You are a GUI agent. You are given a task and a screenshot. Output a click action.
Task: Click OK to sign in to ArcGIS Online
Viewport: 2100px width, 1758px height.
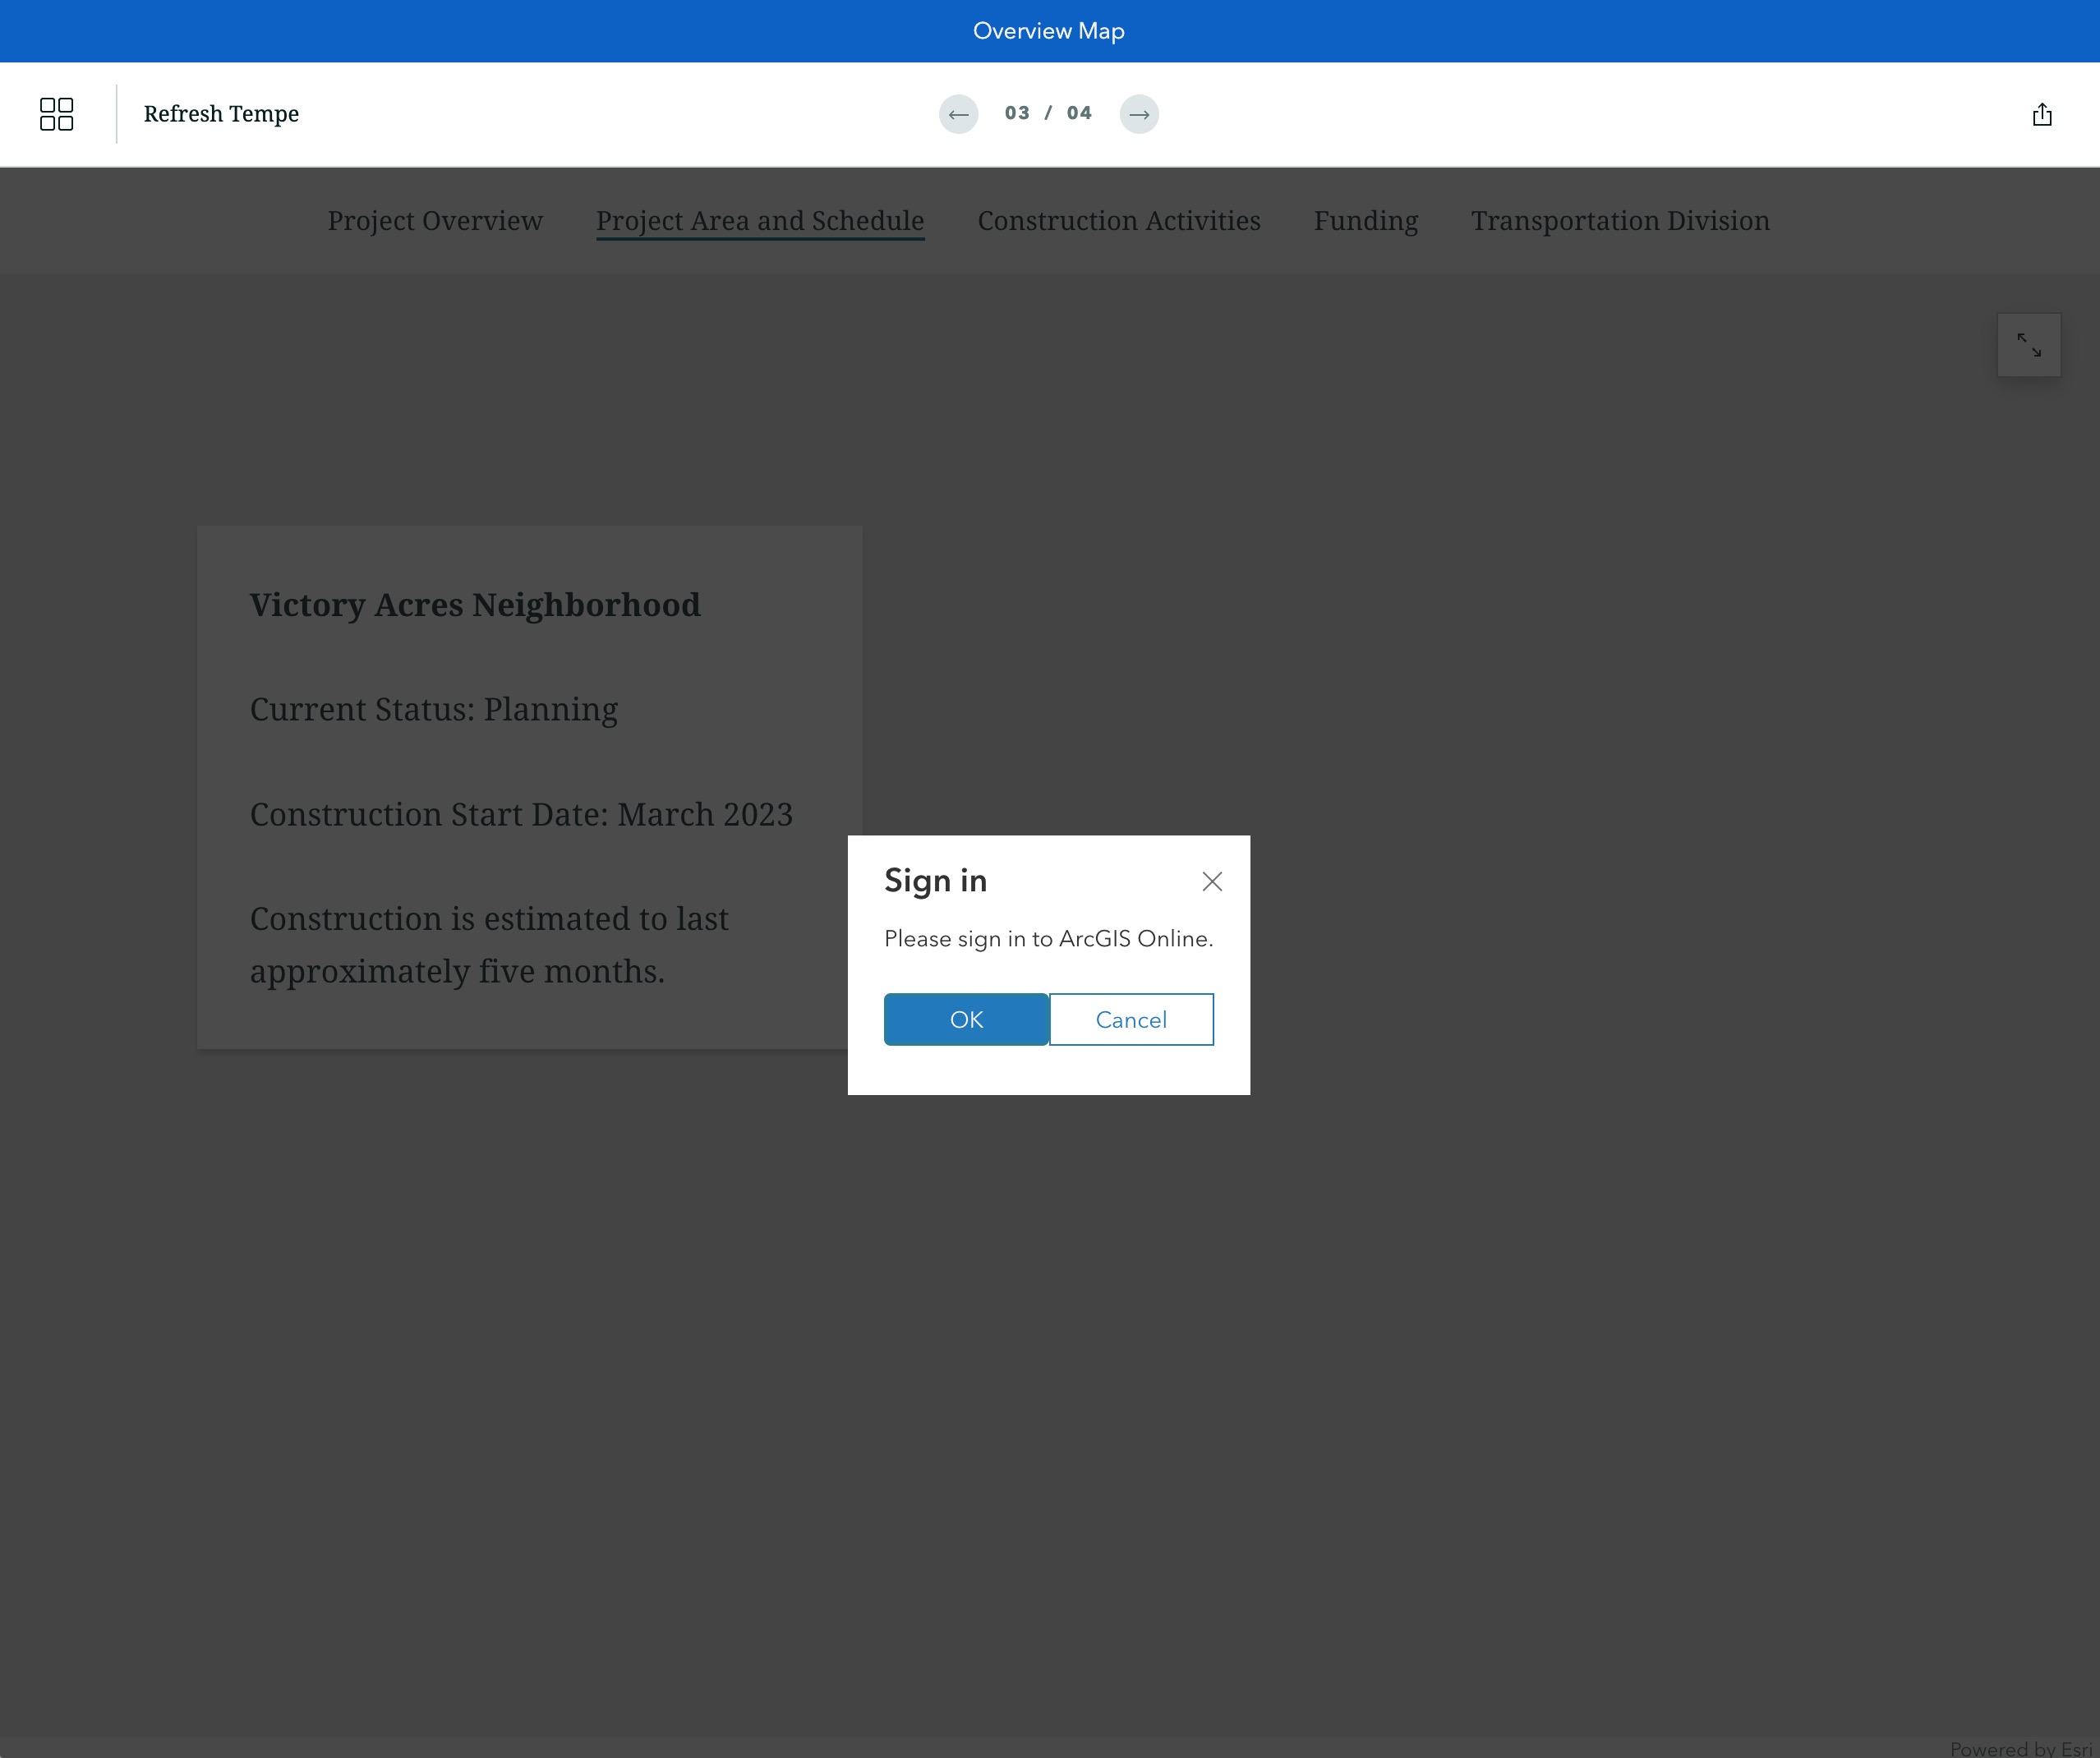coord(966,1019)
